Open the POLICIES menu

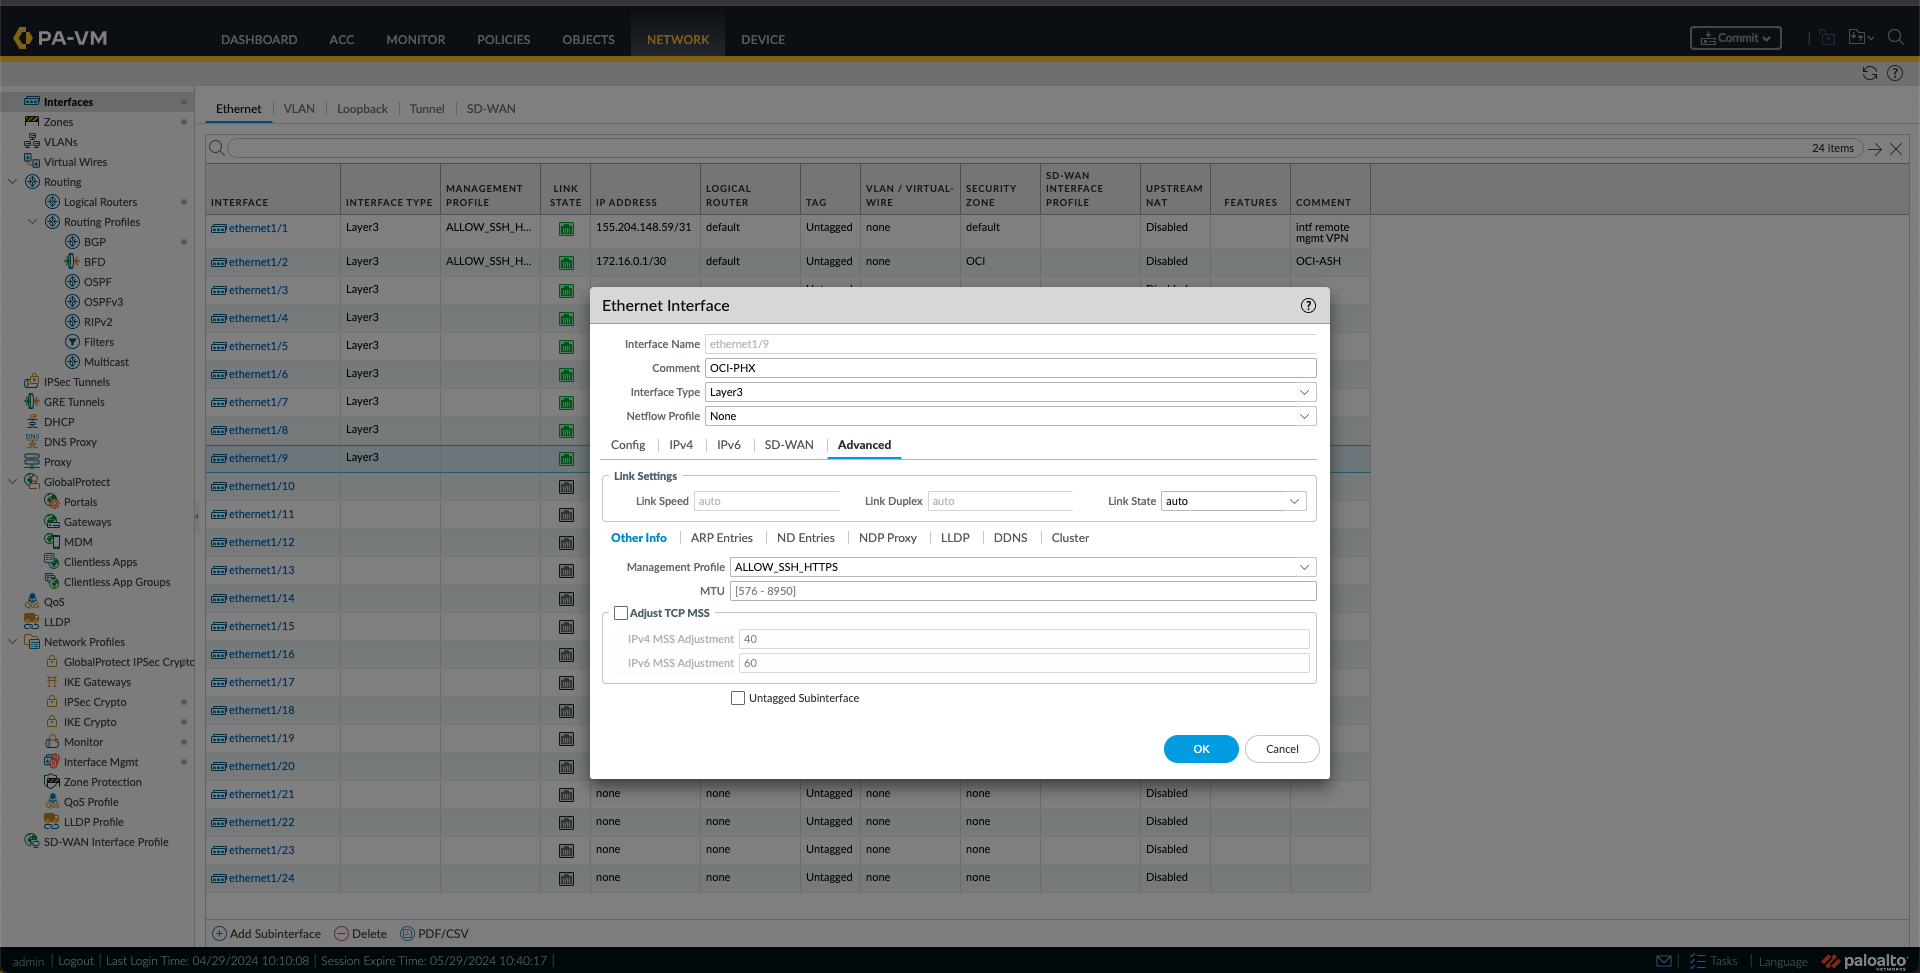point(503,39)
